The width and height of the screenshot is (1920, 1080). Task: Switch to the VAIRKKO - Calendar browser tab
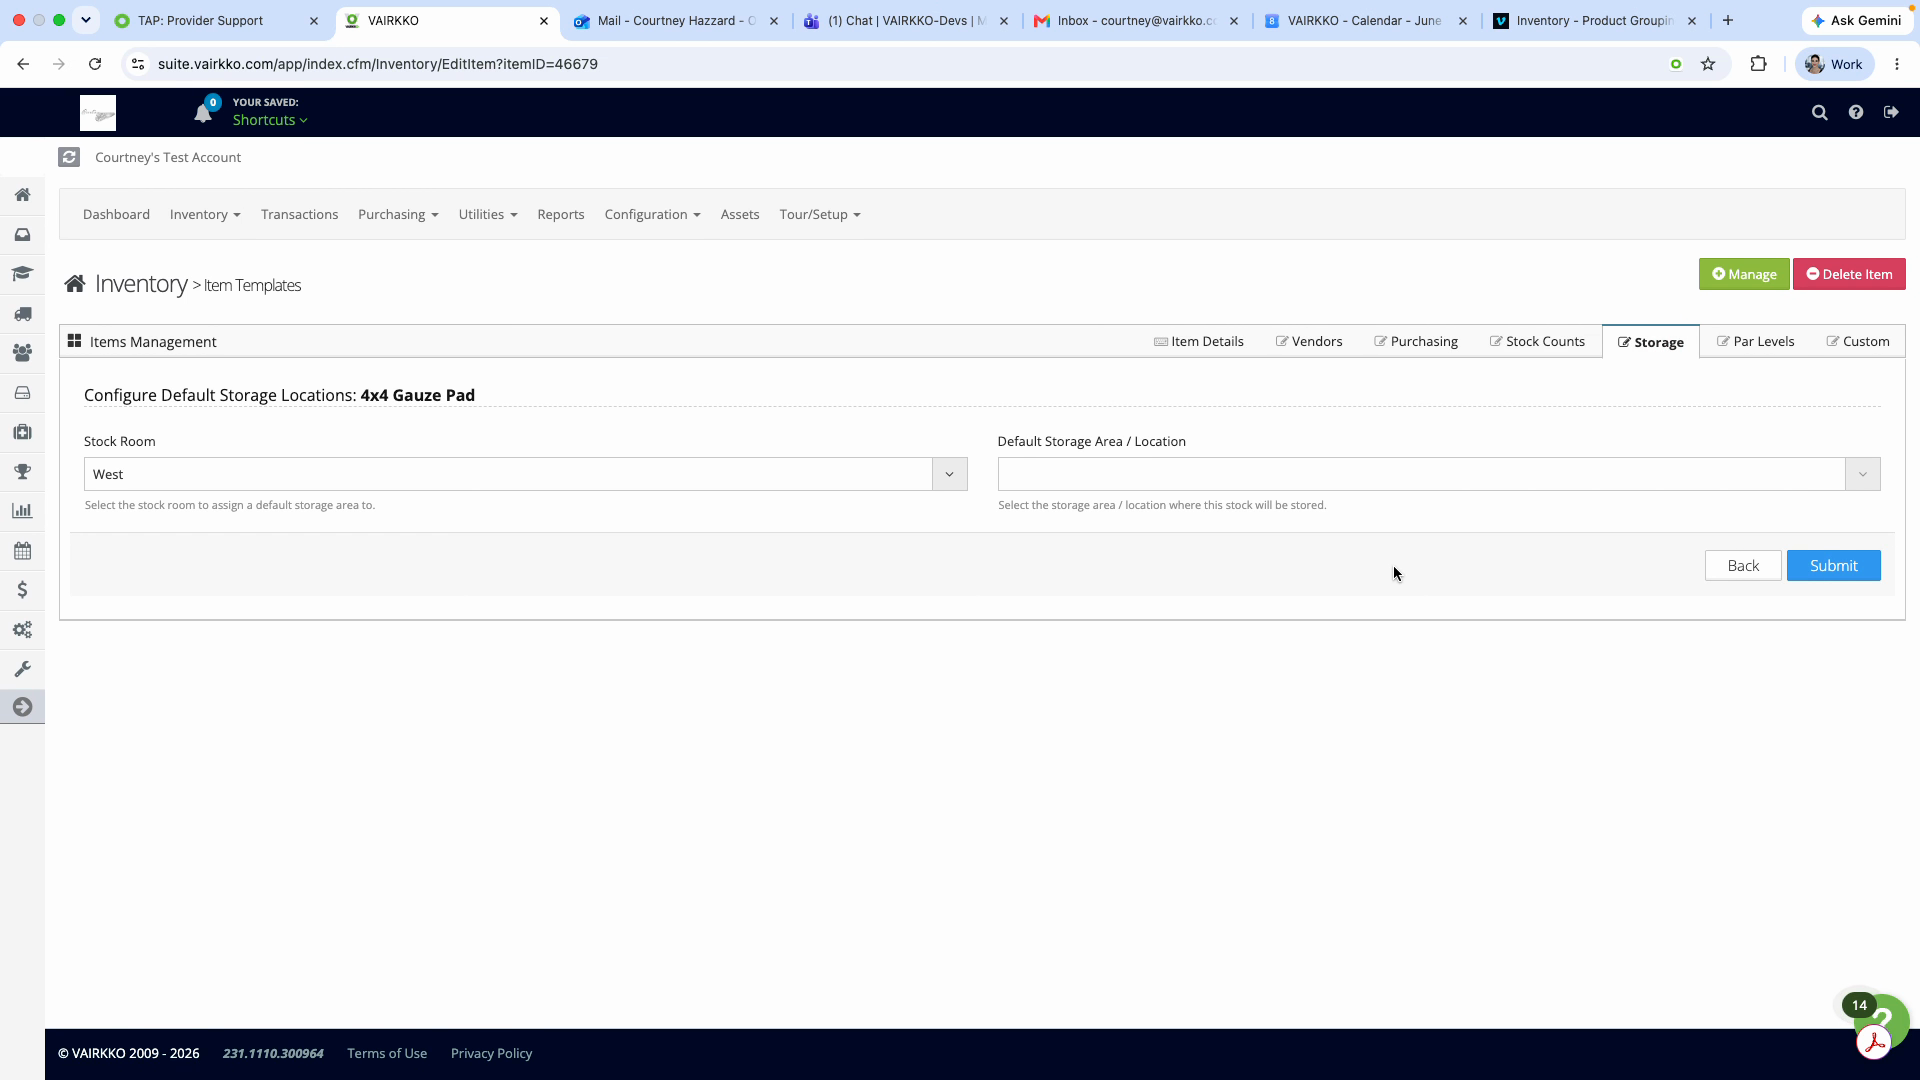pos(1365,20)
